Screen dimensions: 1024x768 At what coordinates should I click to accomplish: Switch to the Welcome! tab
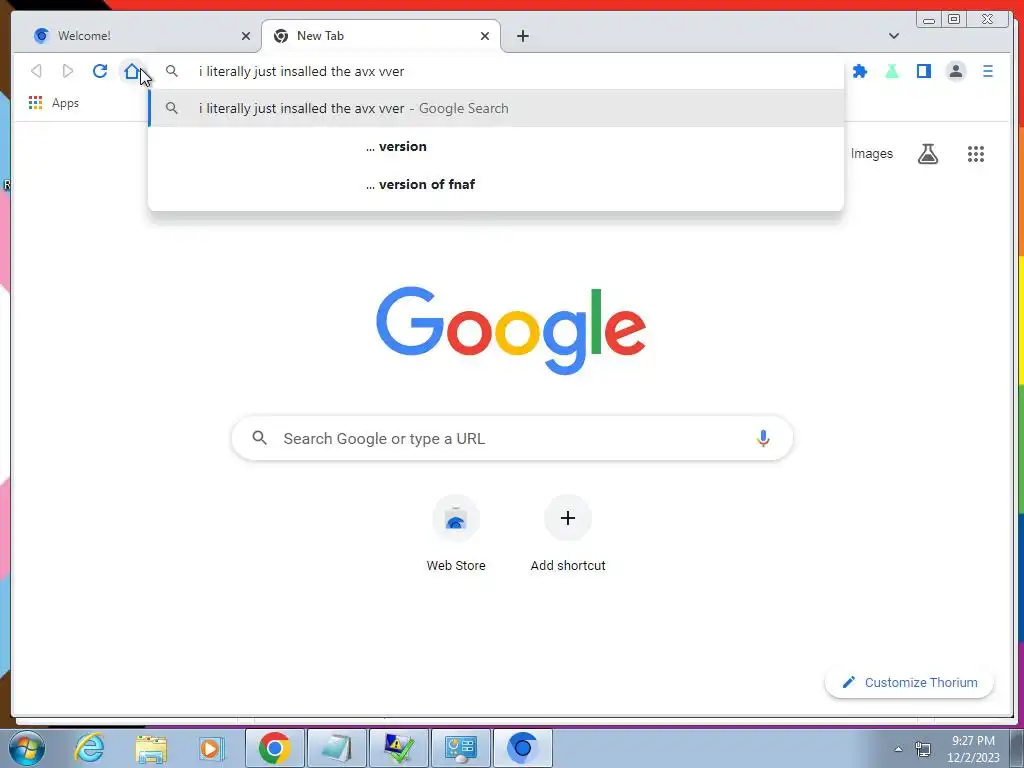click(x=136, y=36)
